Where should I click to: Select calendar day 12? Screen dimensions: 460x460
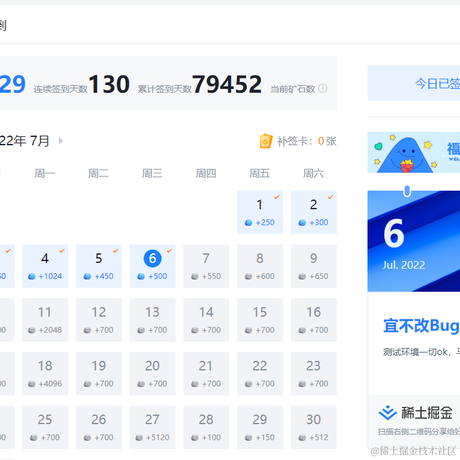click(x=99, y=320)
